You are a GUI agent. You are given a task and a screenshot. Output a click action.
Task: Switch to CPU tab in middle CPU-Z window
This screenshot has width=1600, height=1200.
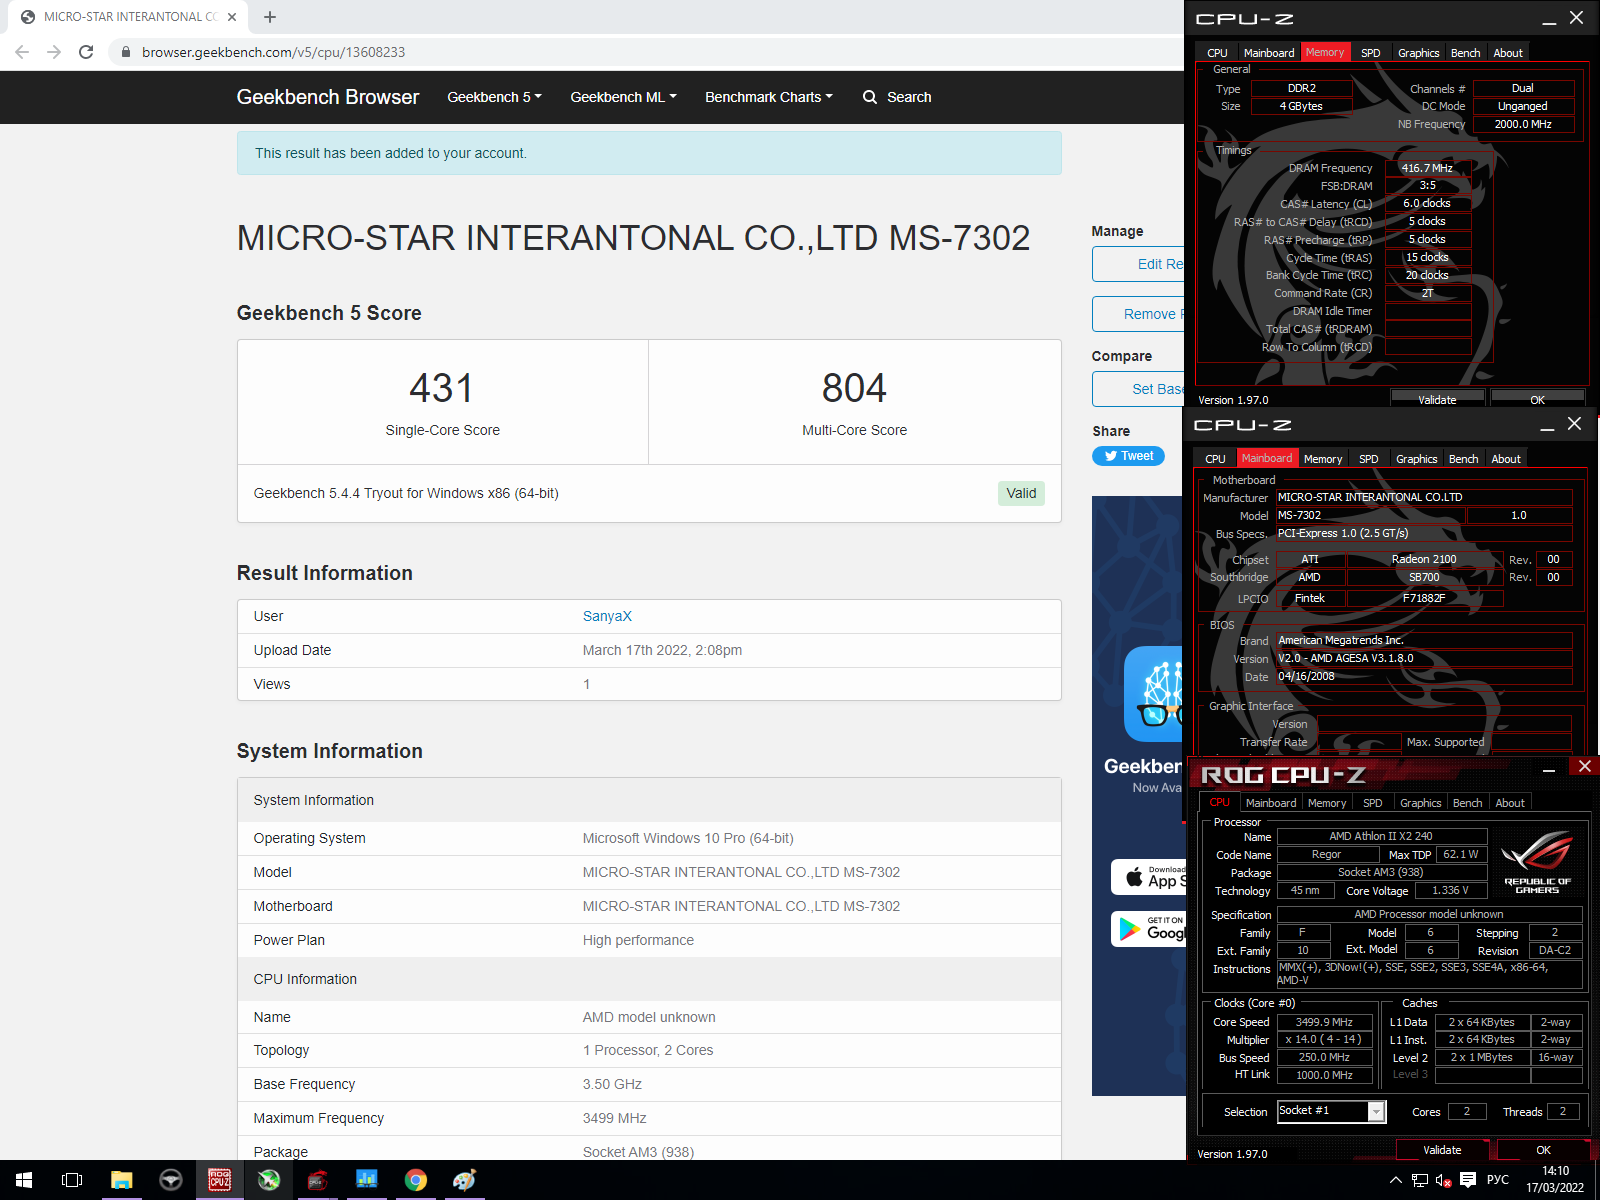(1215, 459)
